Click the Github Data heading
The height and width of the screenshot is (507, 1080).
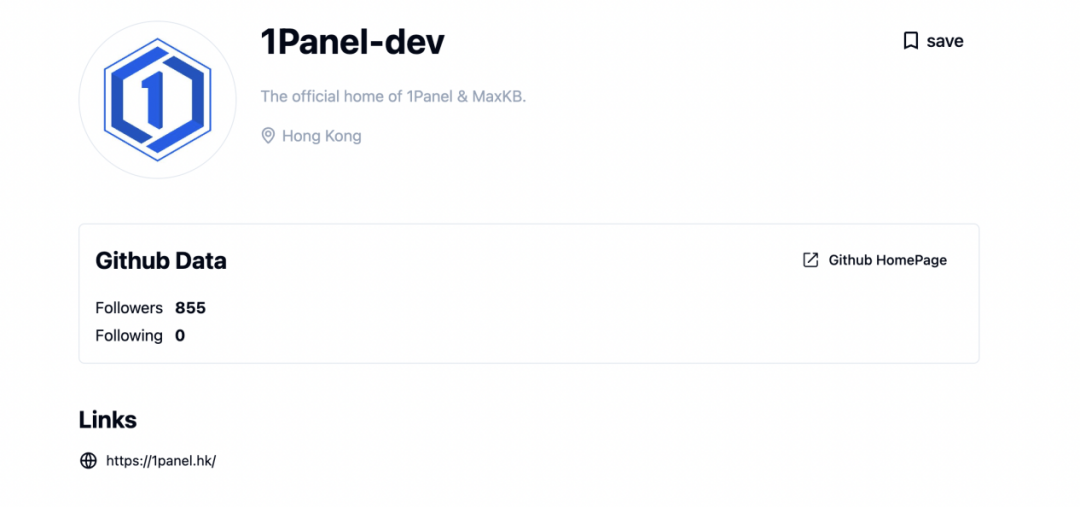click(161, 261)
